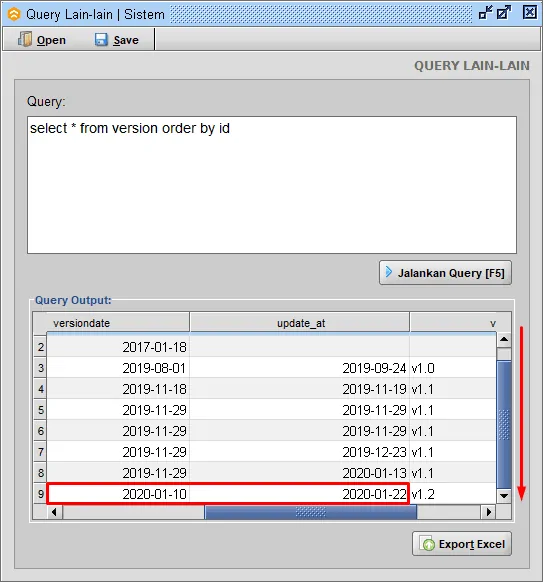Screen dimensions: 543x582
Task: Click the minimize-to-corner window icon
Action: click(x=485, y=13)
